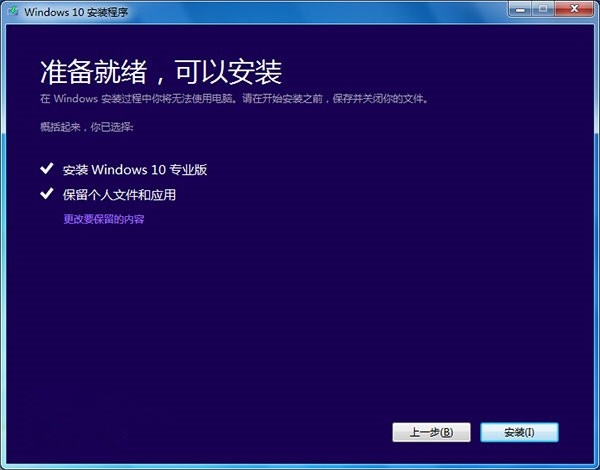This screenshot has height=470, width=600.
Task: Go back with the 上一步(B) button
Action: [431, 432]
